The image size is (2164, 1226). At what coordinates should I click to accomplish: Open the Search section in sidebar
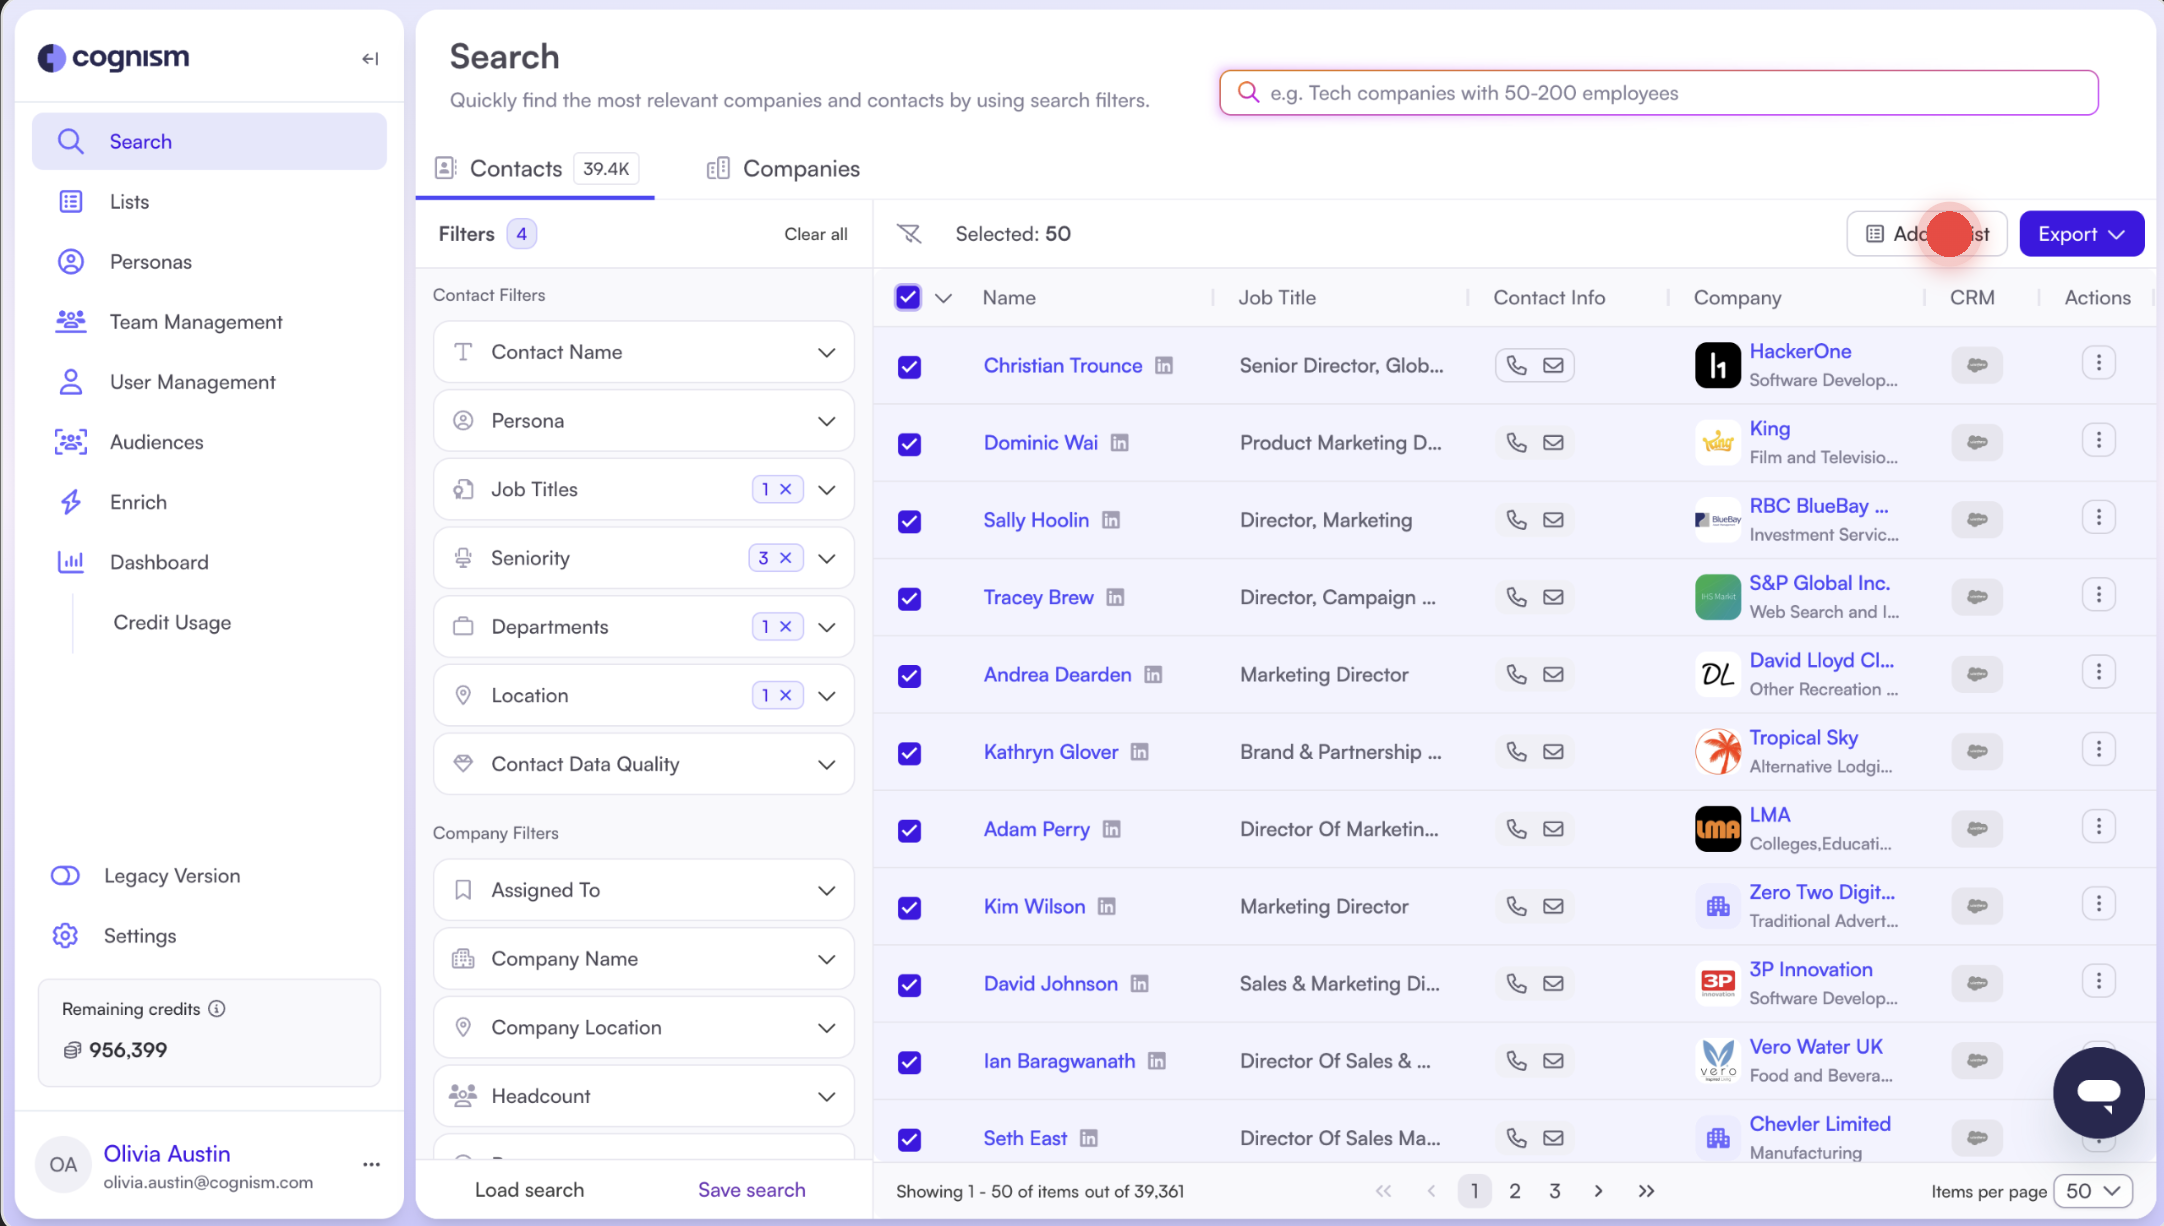click(x=140, y=141)
